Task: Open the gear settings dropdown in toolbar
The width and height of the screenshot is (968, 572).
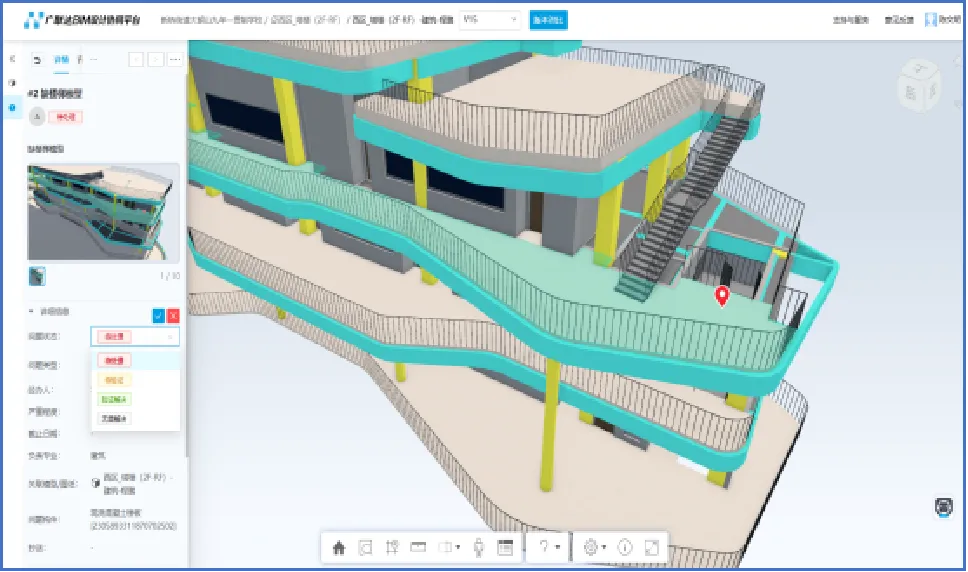Action: pyautogui.click(x=595, y=547)
